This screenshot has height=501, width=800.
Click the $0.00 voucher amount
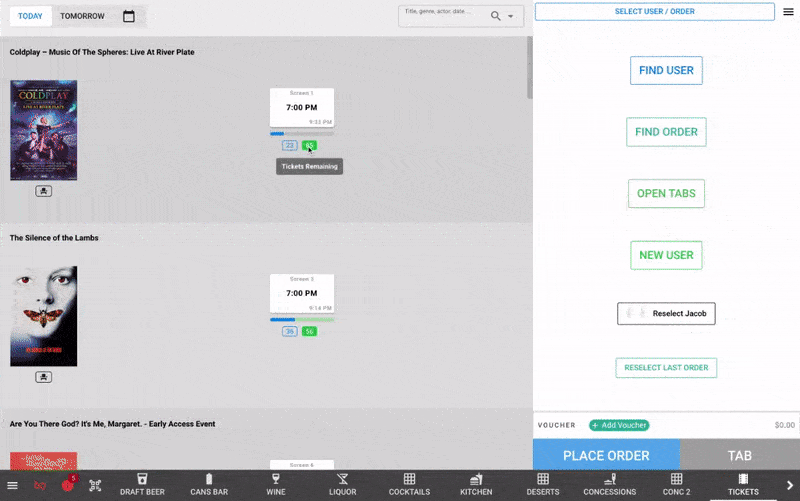pos(784,425)
